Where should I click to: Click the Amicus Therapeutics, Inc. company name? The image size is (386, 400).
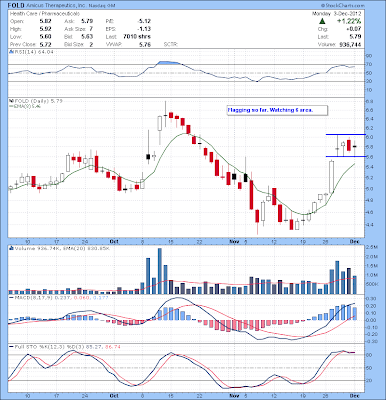[55, 6]
